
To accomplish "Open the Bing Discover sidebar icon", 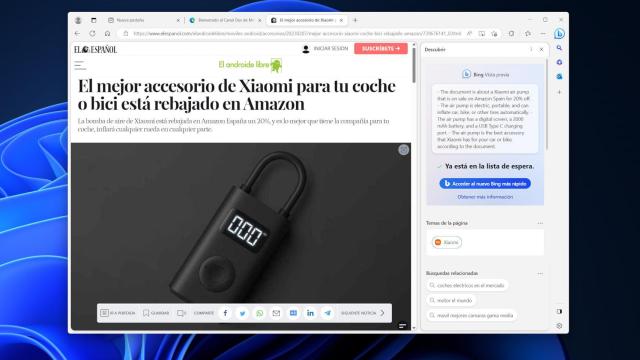I will tap(559, 33).
